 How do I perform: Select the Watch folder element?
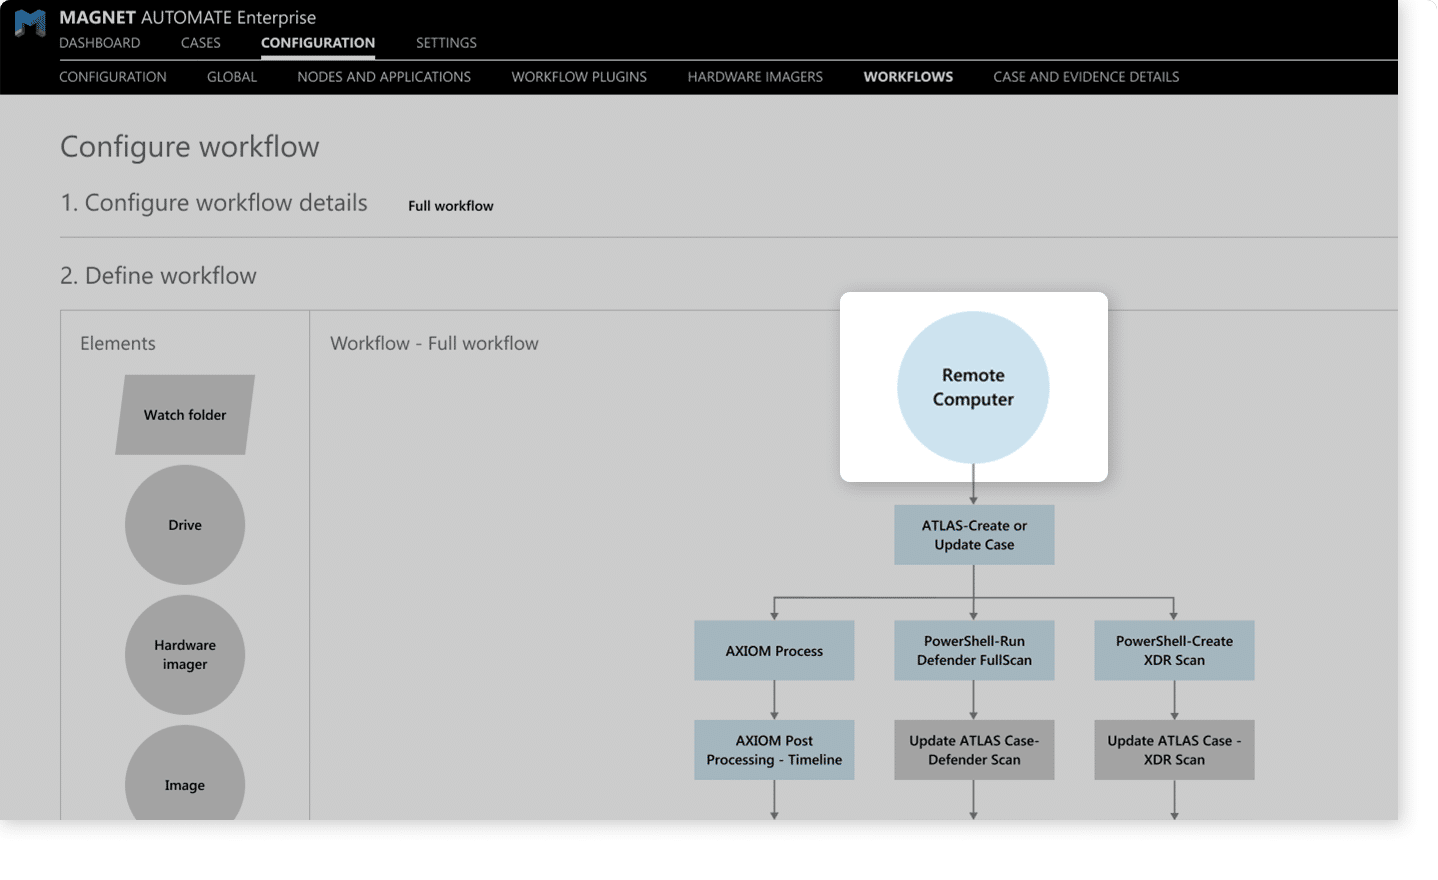point(185,415)
